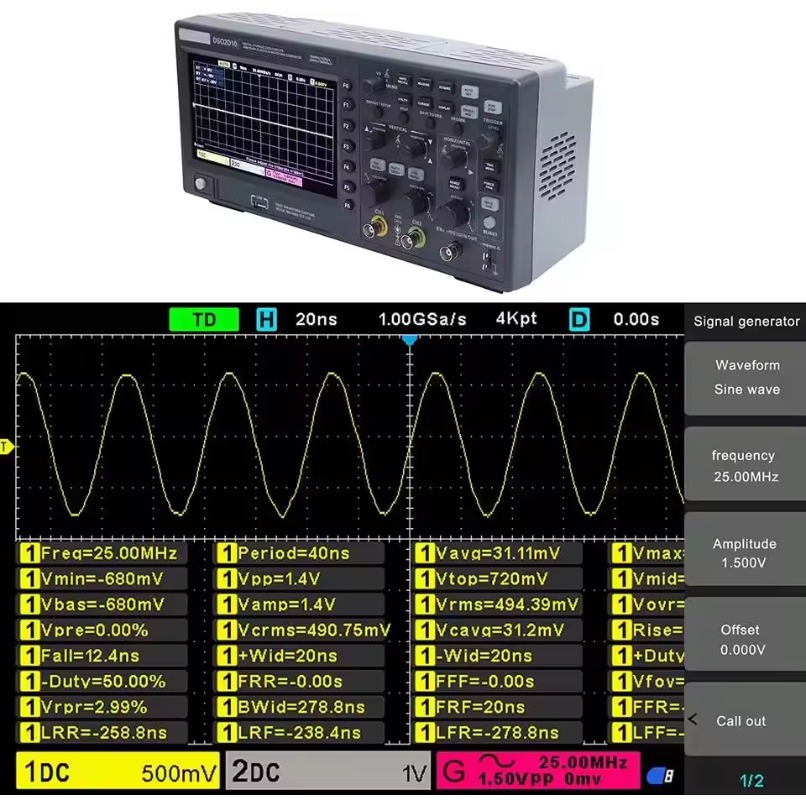Select the Signal generator menu title
This screenshot has height=806, width=806.
(746, 321)
